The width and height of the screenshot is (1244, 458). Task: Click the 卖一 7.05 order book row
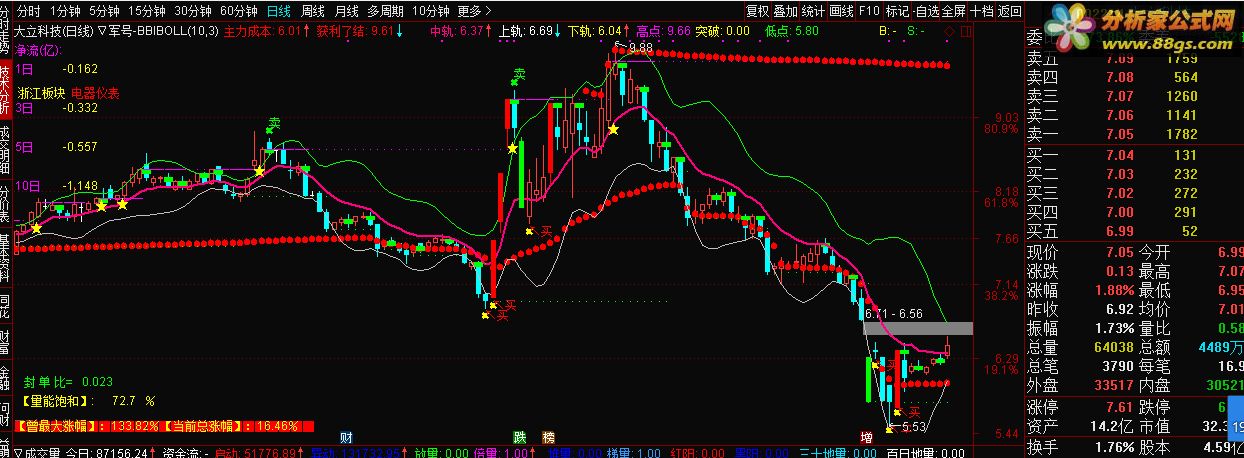pos(1112,134)
